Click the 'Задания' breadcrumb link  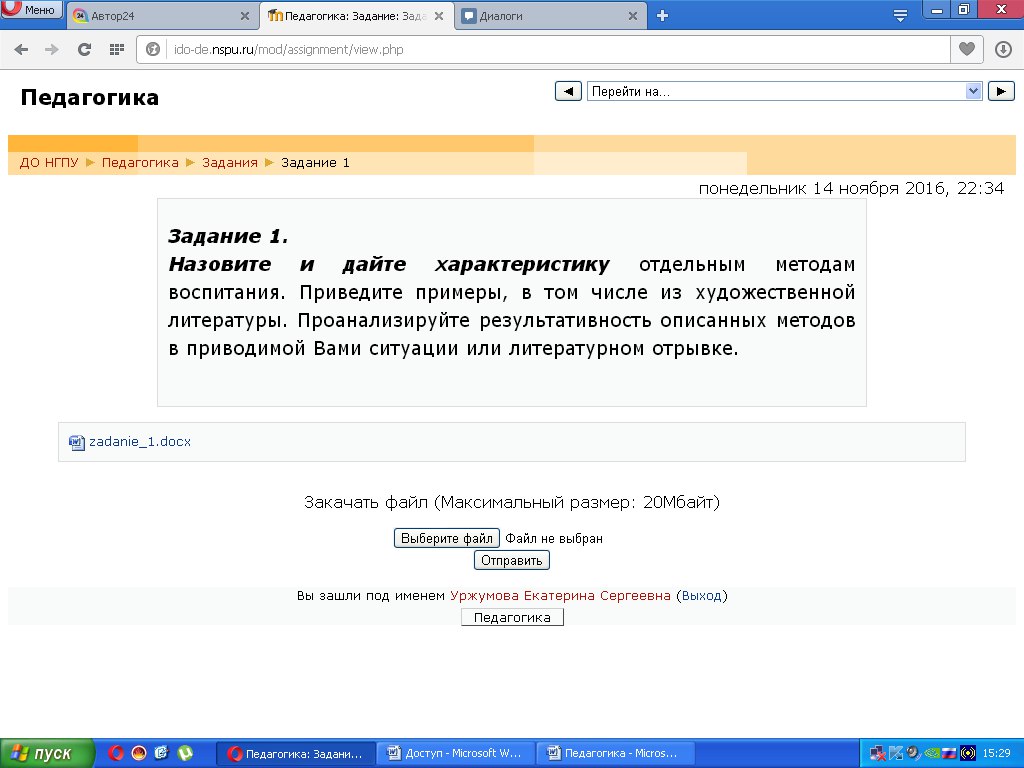(230, 162)
